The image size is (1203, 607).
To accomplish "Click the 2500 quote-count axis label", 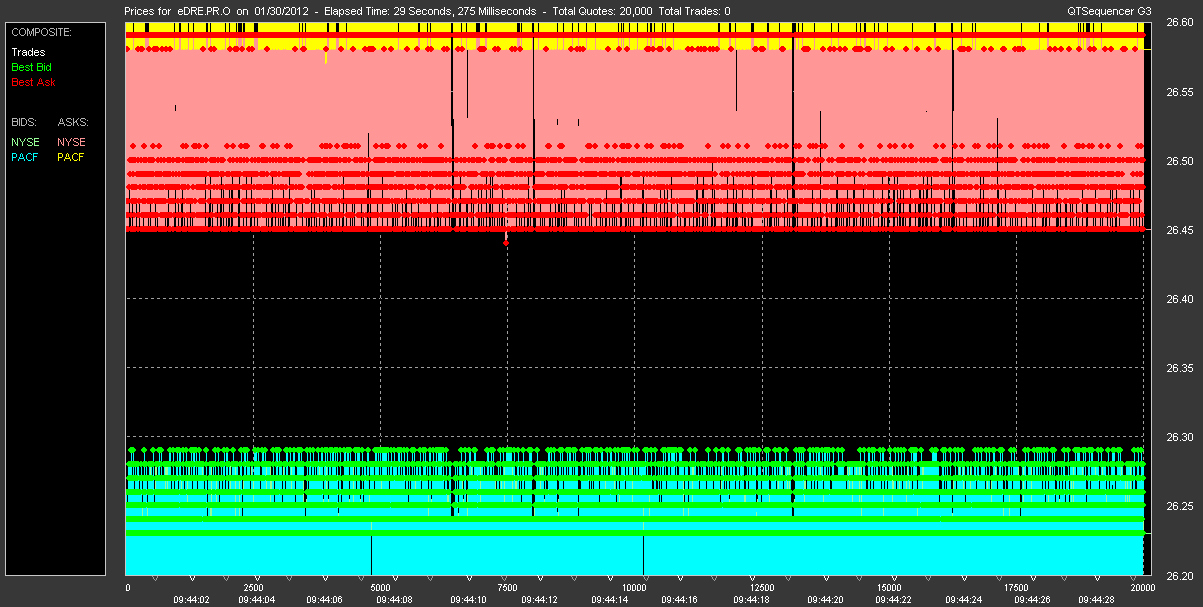I will coord(254,588).
